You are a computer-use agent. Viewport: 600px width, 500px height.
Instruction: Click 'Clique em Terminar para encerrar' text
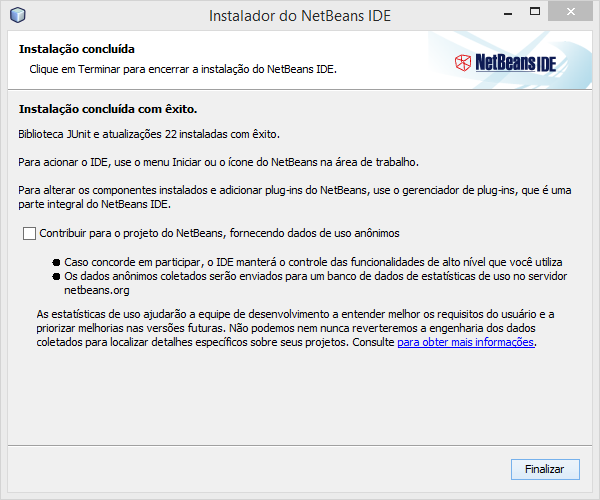click(x=183, y=69)
